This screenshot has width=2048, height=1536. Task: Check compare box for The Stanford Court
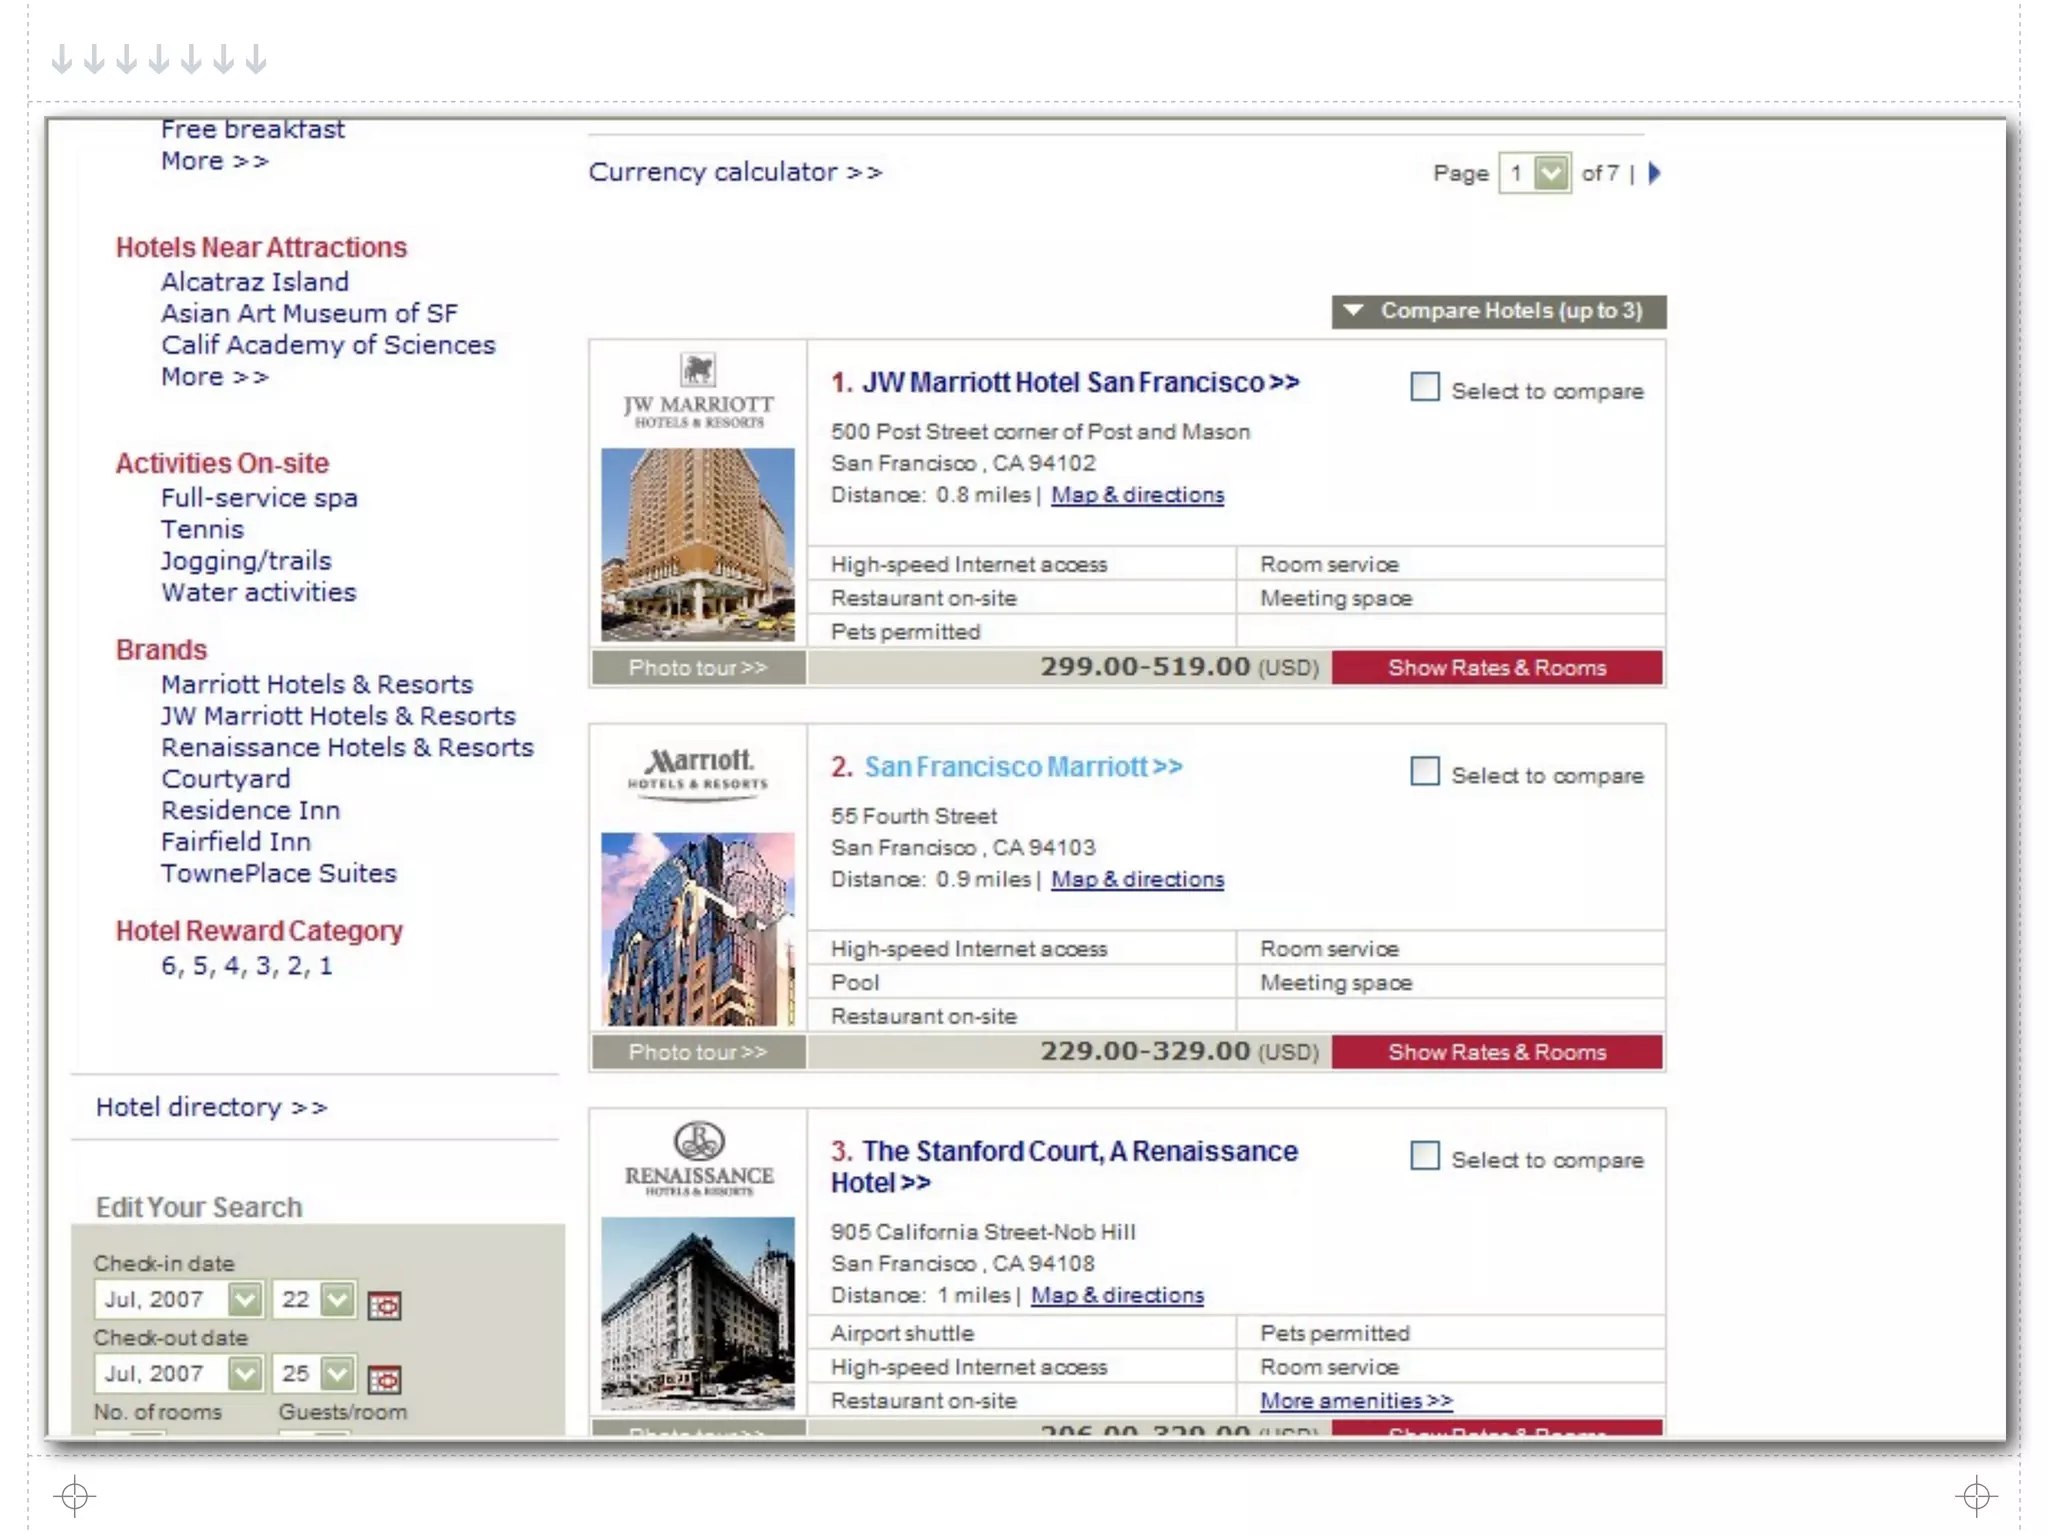click(x=1424, y=1157)
